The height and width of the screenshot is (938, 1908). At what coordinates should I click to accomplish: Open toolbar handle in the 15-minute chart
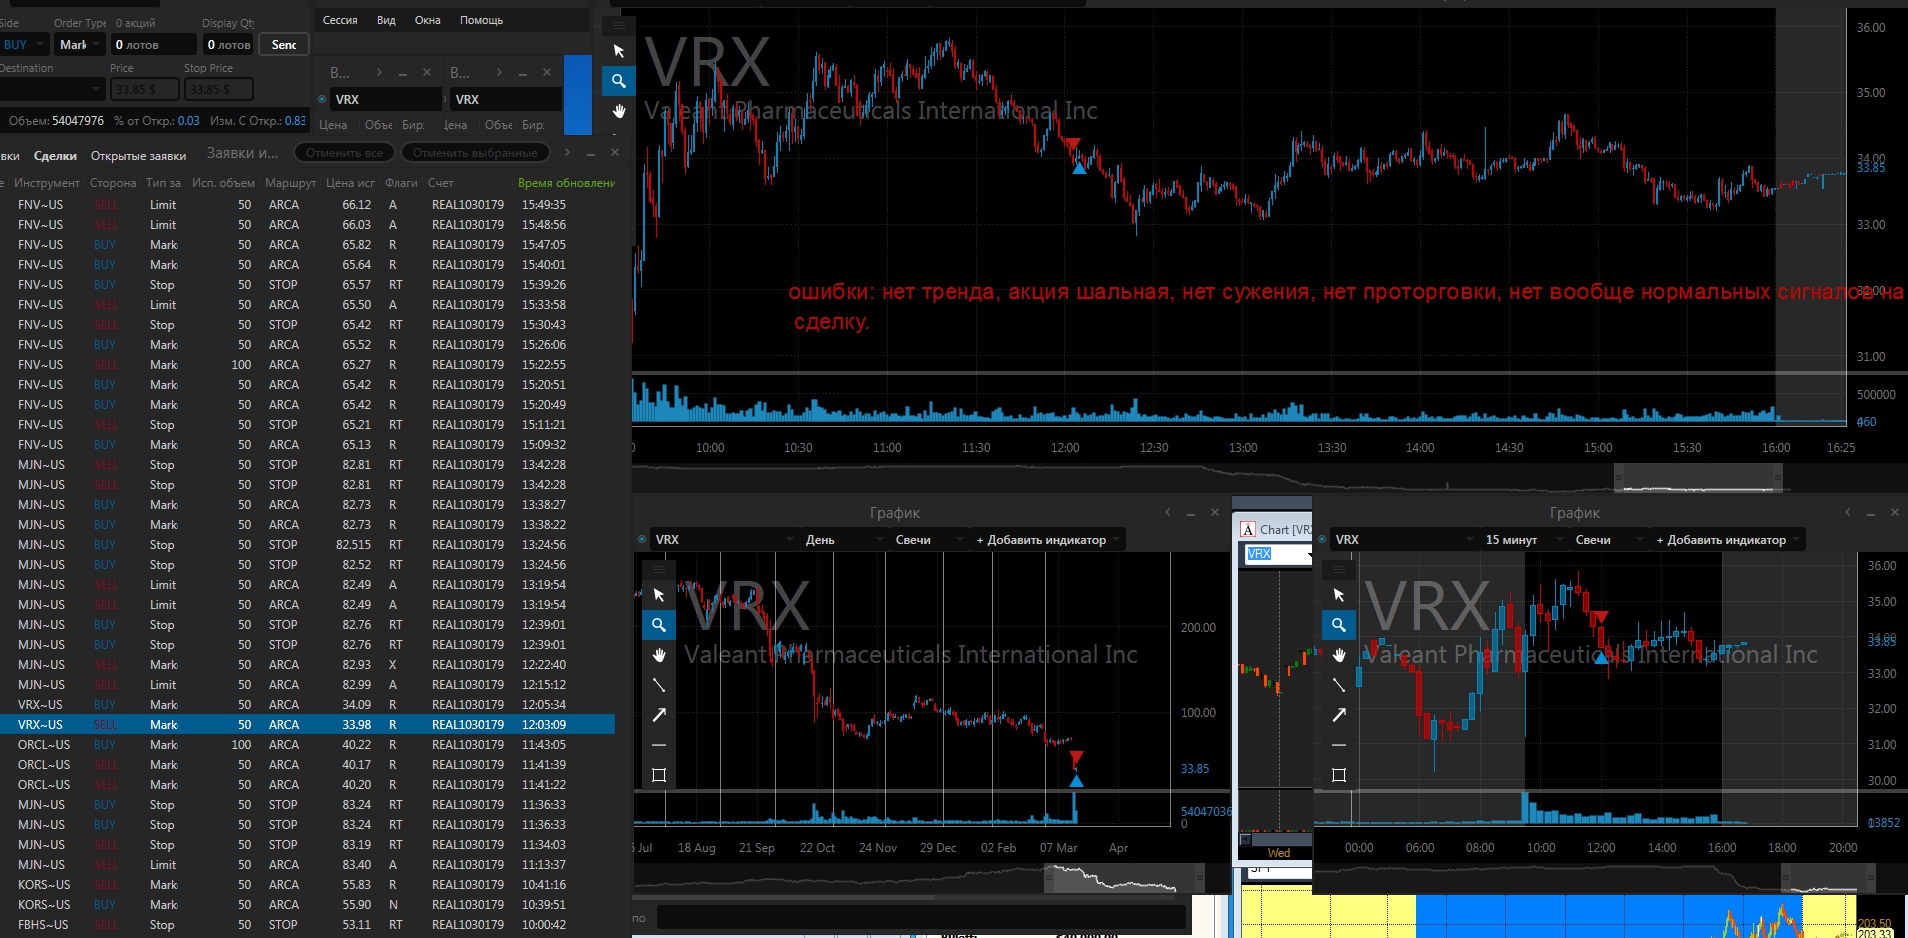(1339, 569)
